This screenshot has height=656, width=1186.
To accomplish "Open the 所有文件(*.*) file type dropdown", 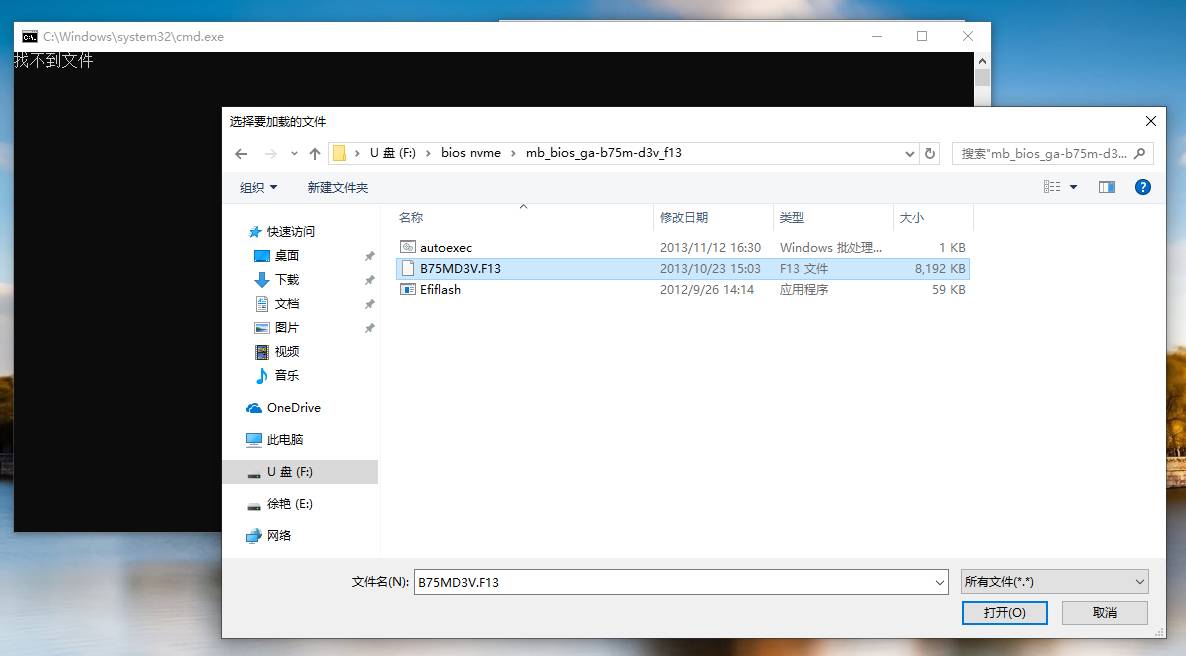I will click(x=1054, y=582).
